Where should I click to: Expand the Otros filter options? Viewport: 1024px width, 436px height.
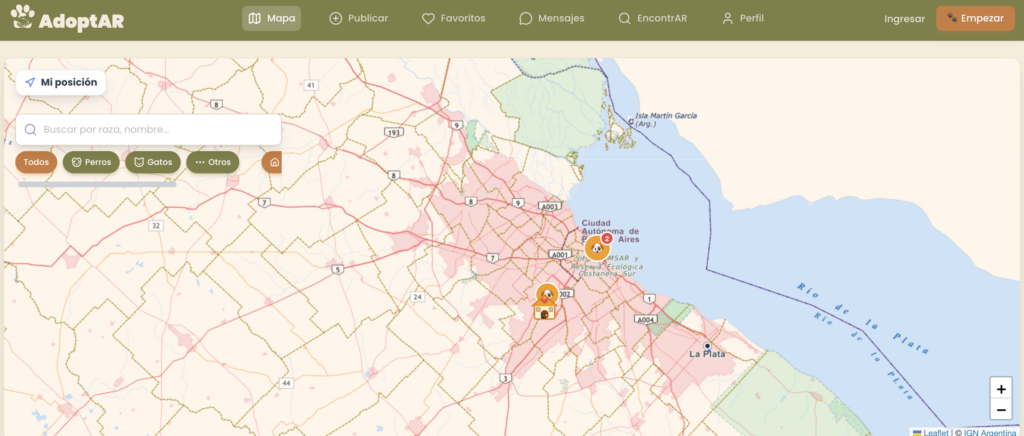tap(212, 162)
